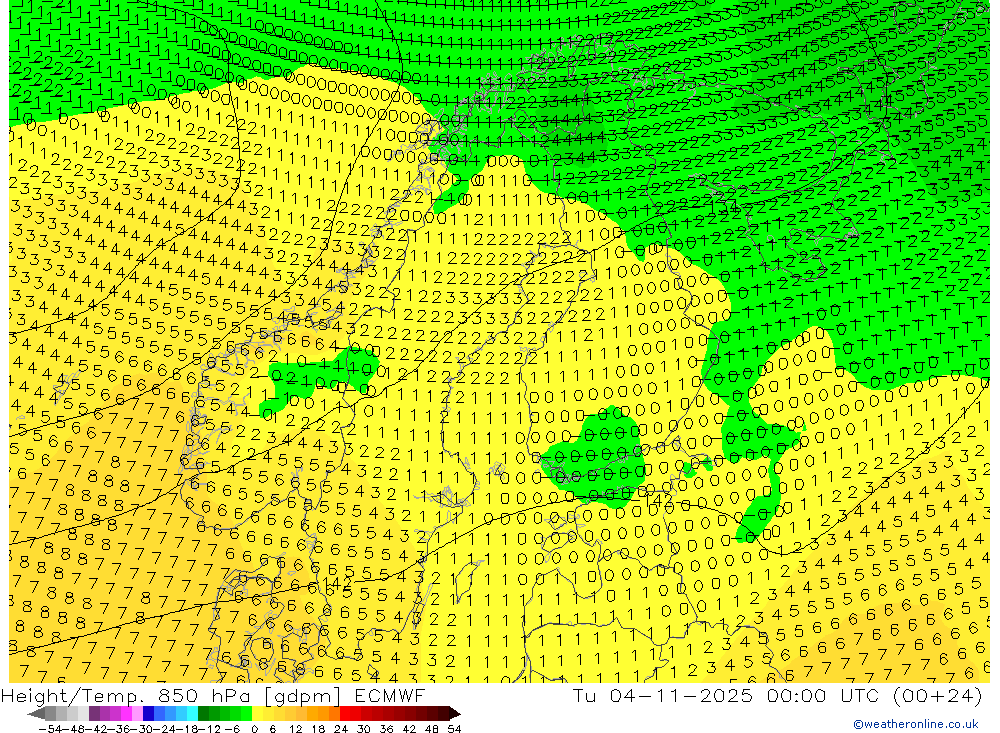The height and width of the screenshot is (733, 1000).
Task: Pick the cyan swatch above -18
Action: pos(192,713)
